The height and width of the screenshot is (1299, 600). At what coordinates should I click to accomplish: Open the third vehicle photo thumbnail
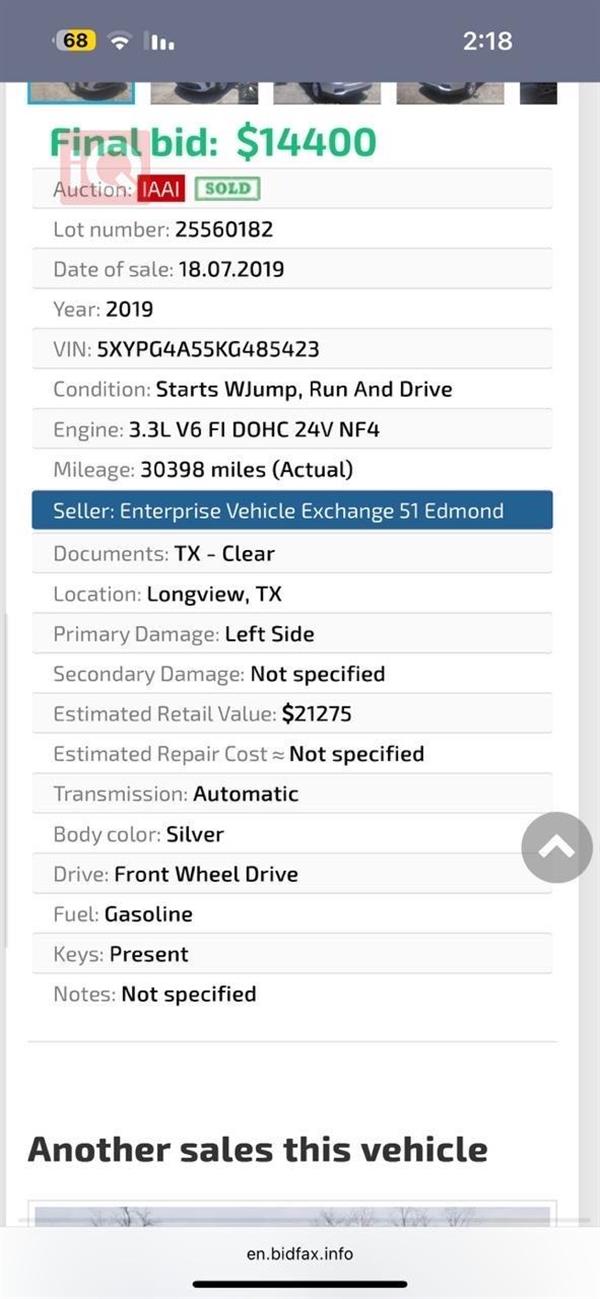pyautogui.click(x=327, y=92)
